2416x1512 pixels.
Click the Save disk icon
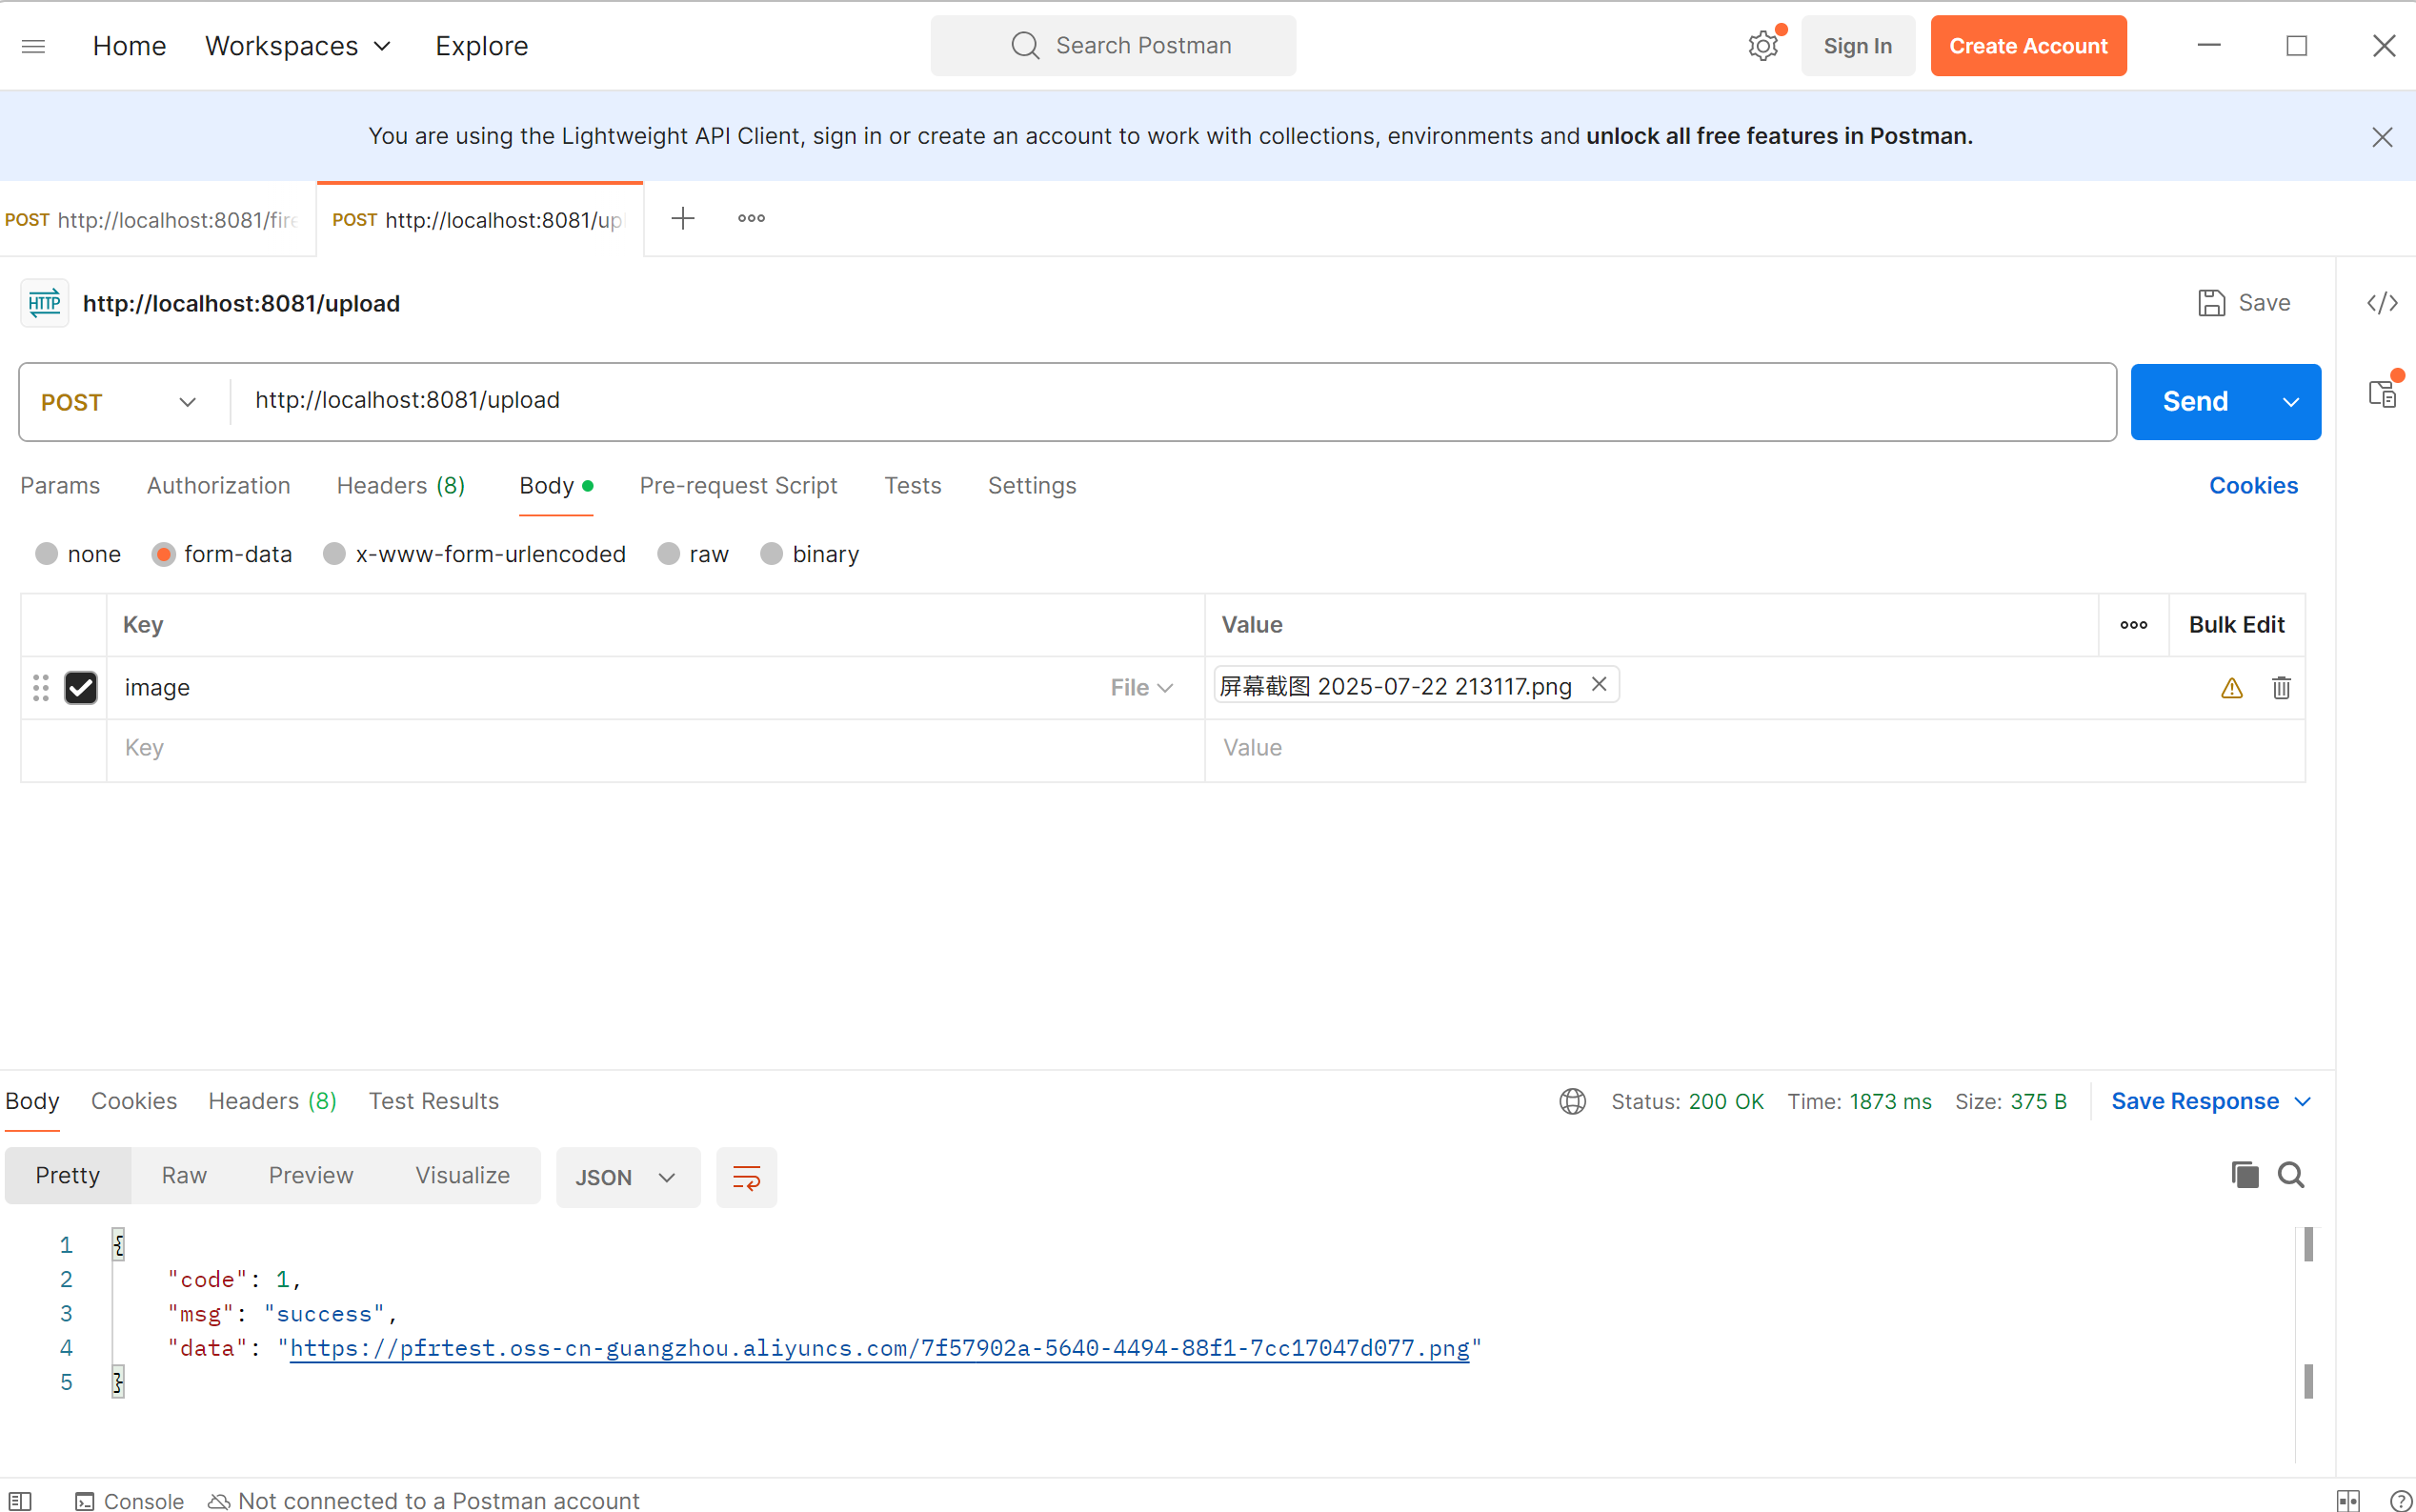[x=2211, y=303]
